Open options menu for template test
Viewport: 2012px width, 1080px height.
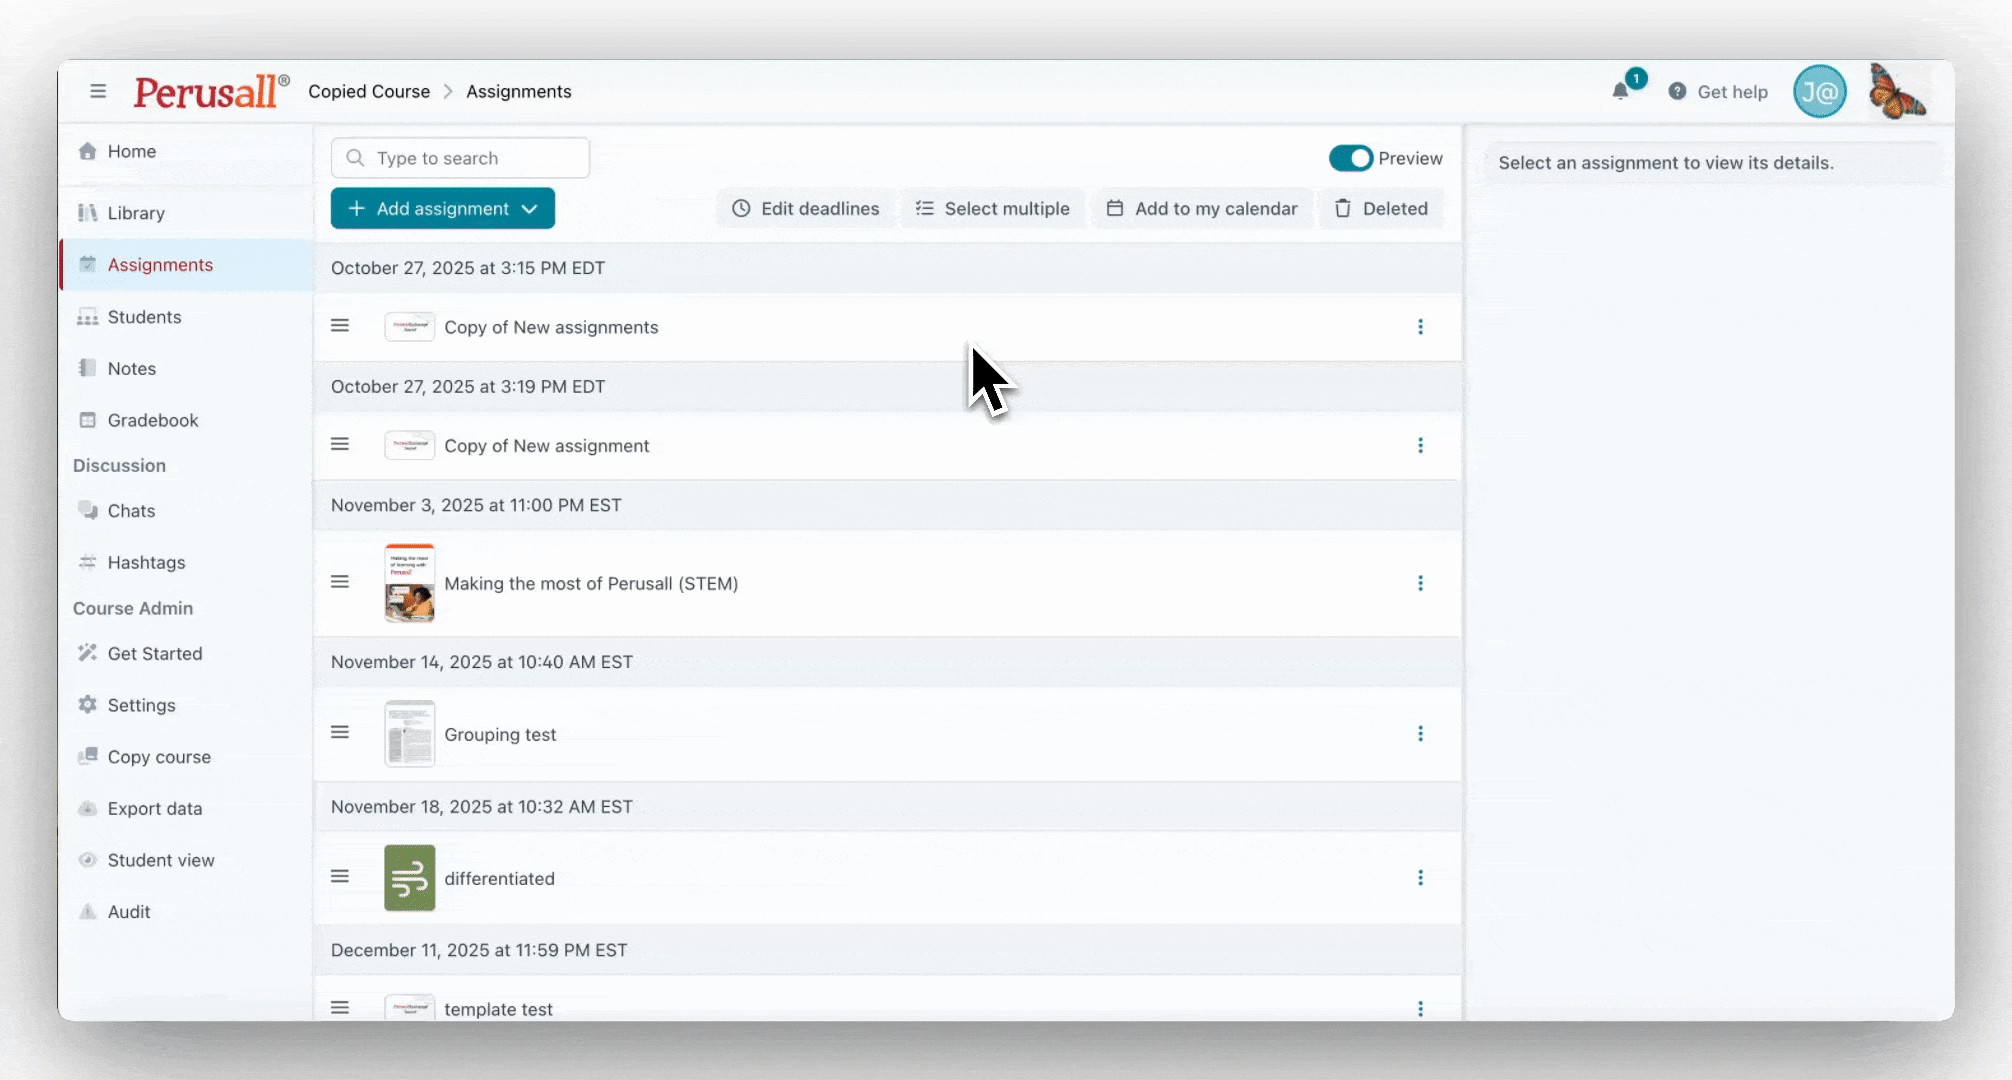(x=1420, y=1009)
